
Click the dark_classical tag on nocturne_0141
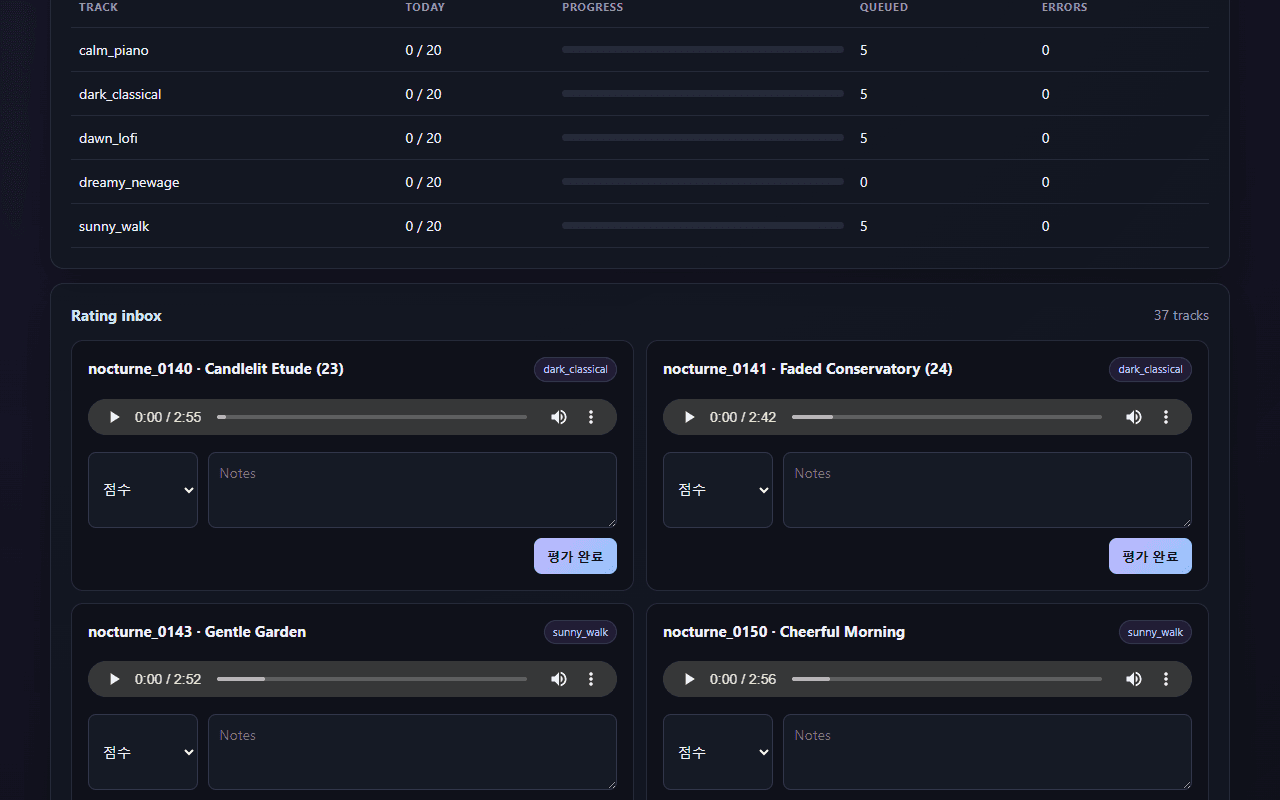coord(1150,370)
